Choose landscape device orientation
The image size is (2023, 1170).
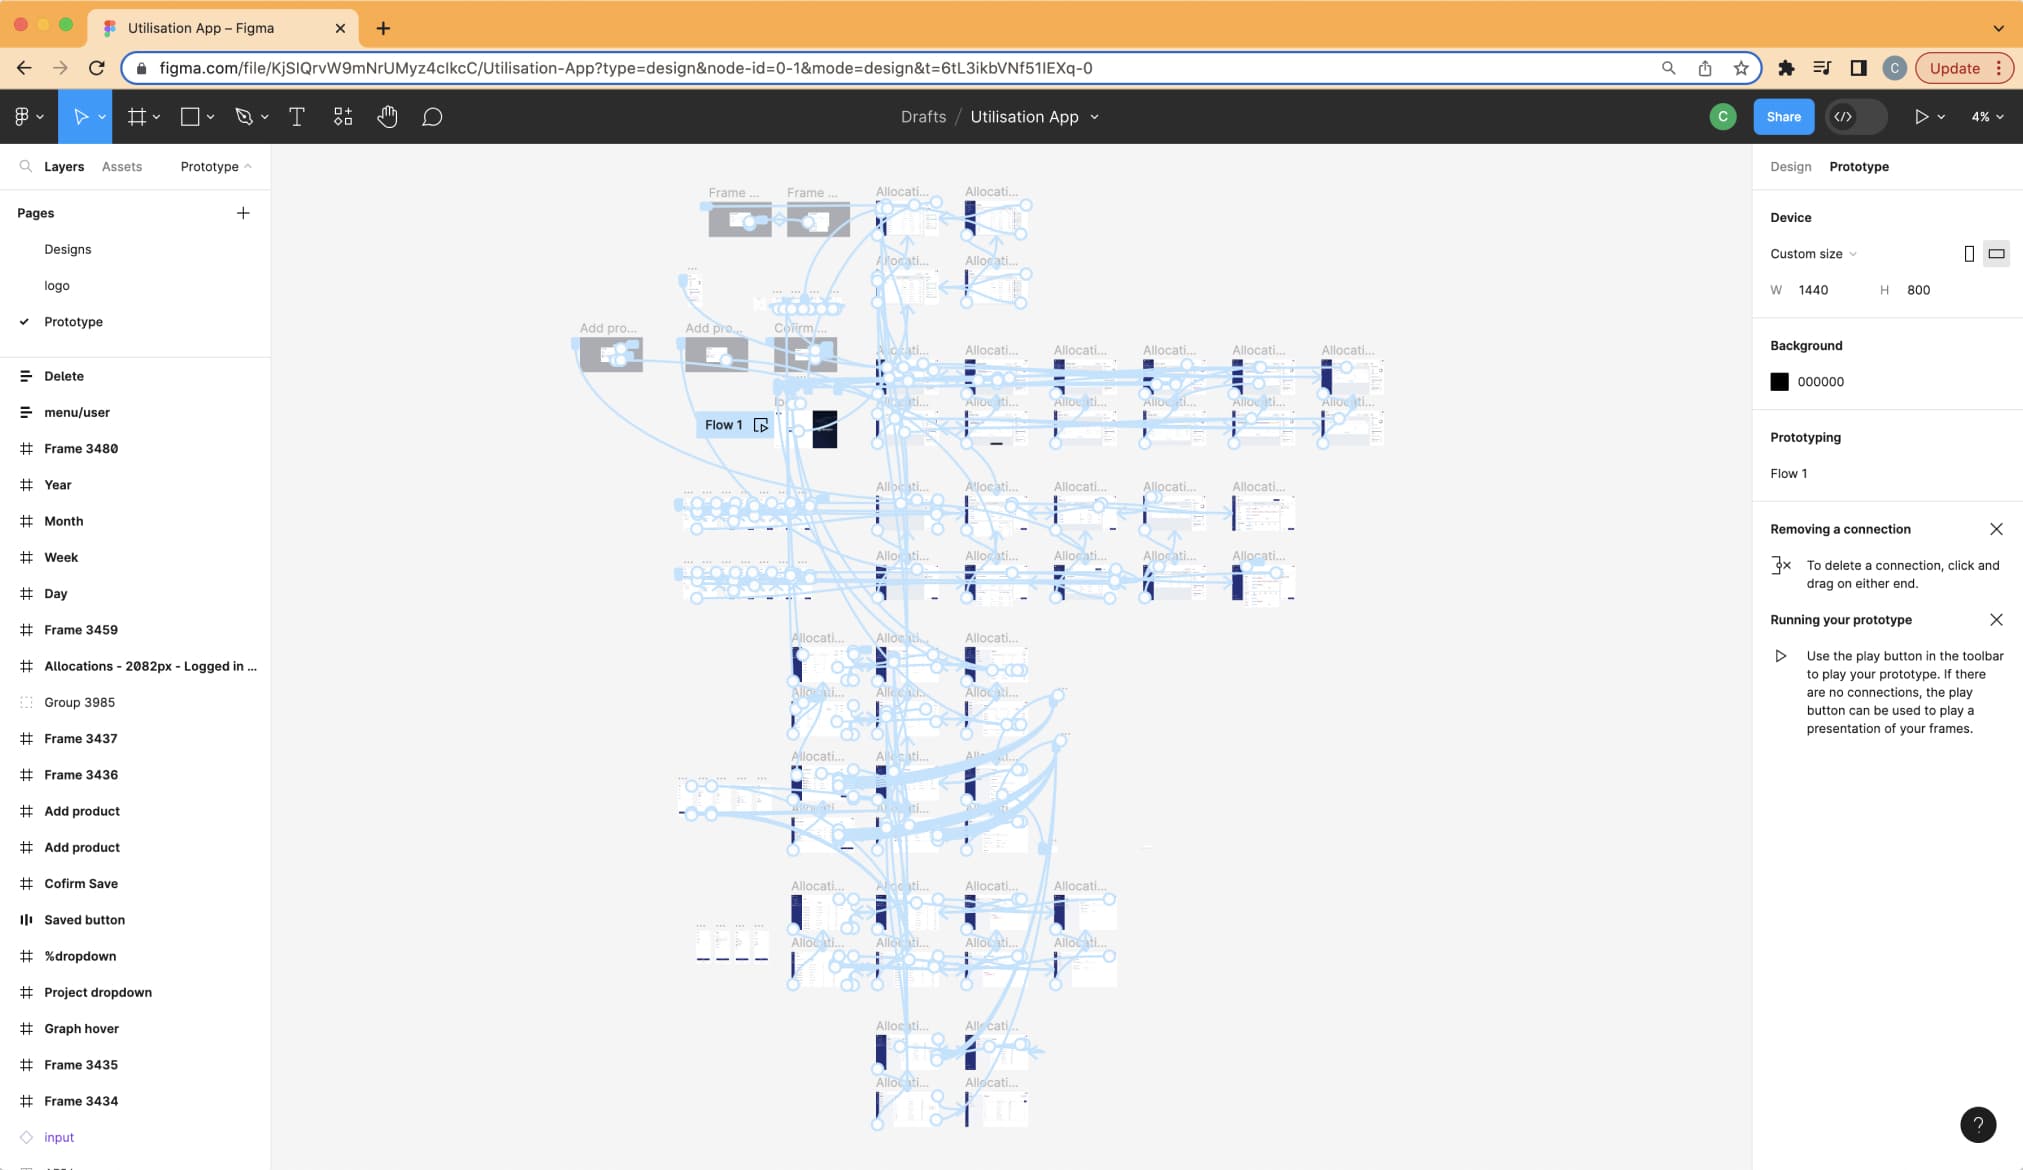[x=1996, y=254]
